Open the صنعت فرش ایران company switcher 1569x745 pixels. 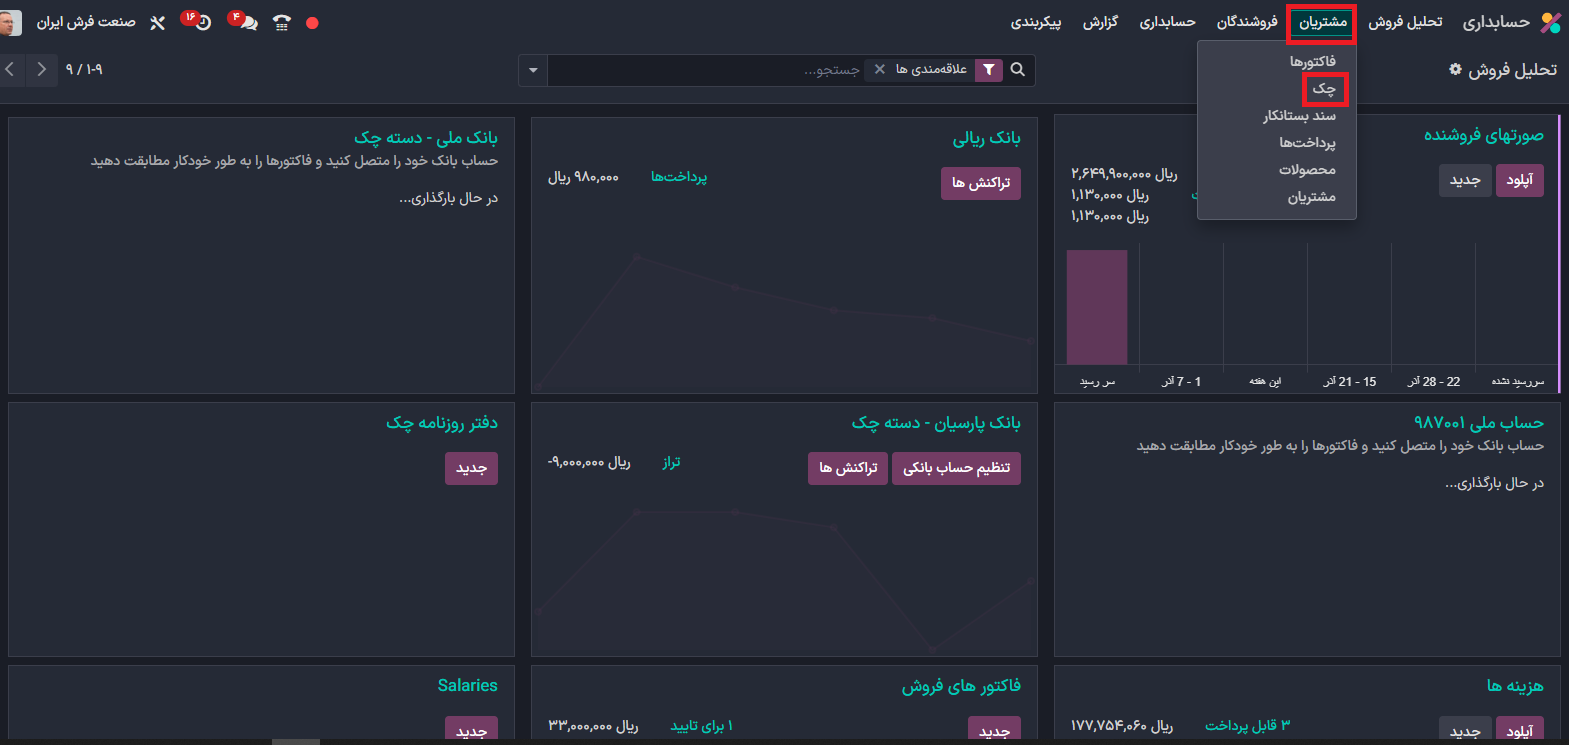pos(86,23)
